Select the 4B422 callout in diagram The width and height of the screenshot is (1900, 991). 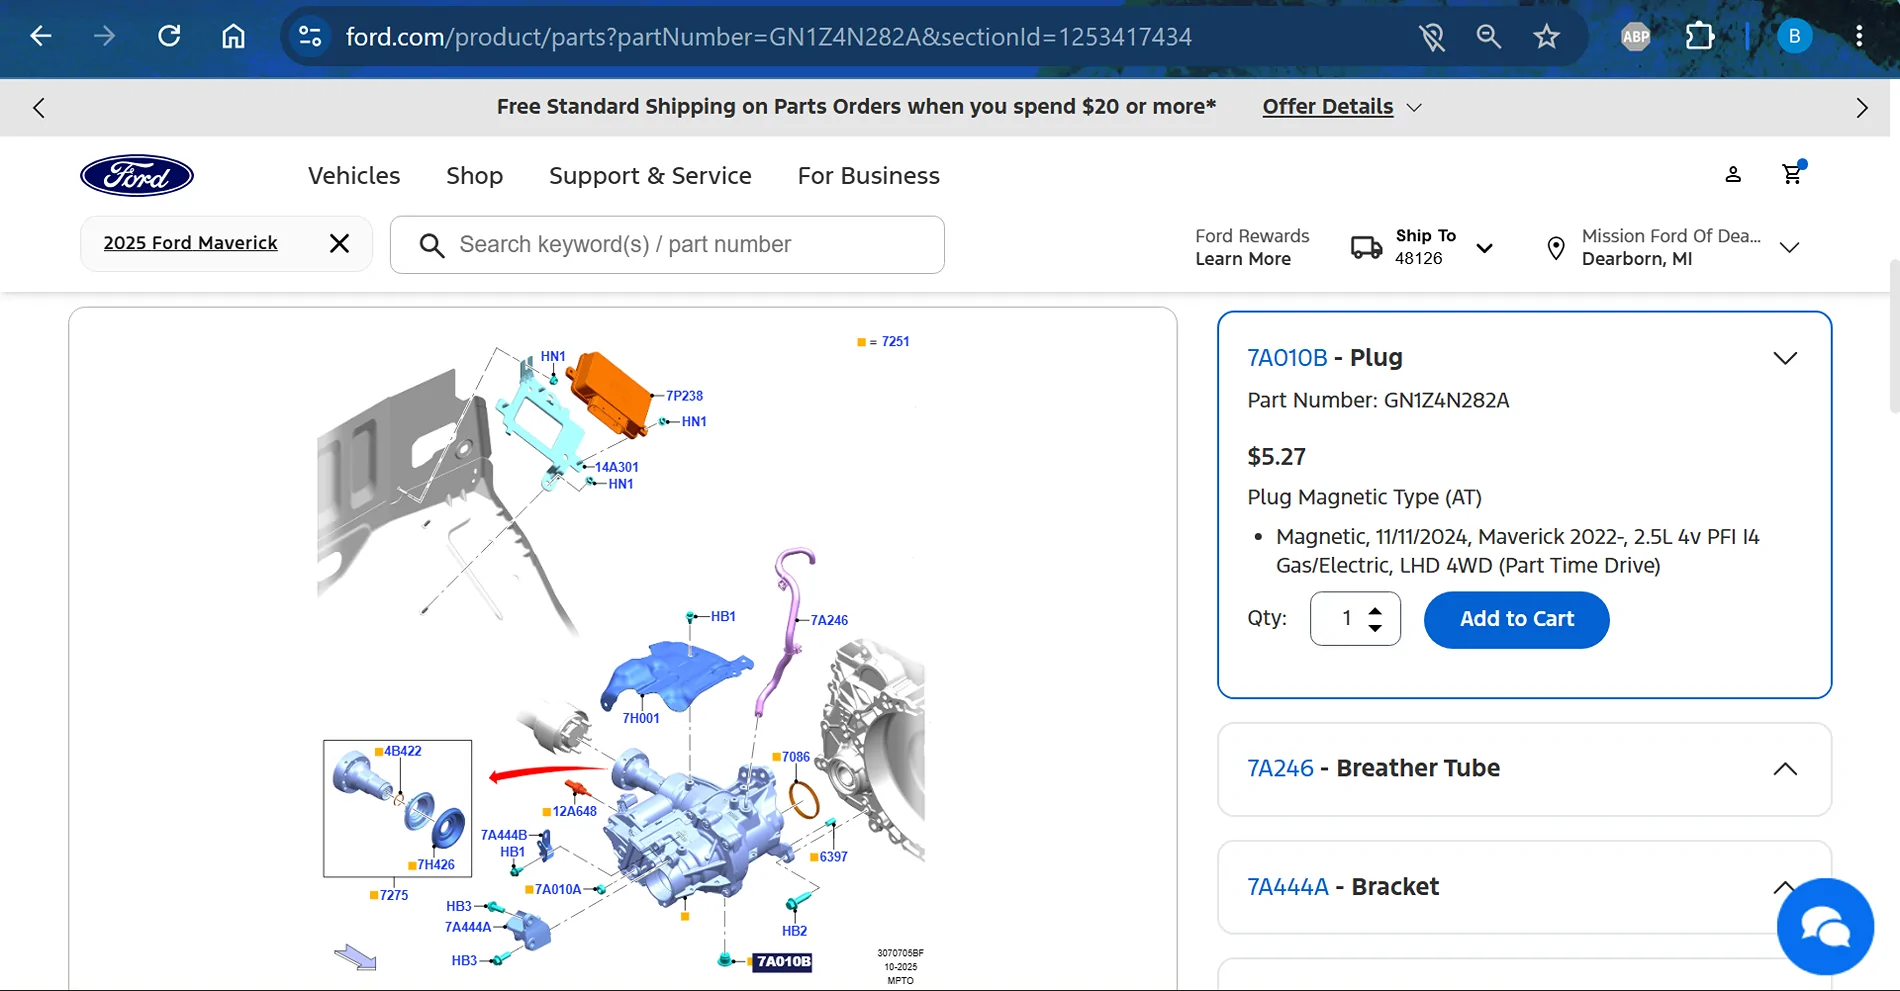point(403,751)
